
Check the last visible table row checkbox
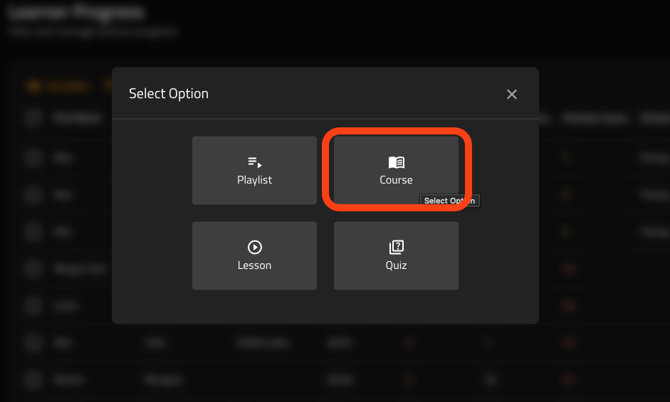click(x=34, y=380)
